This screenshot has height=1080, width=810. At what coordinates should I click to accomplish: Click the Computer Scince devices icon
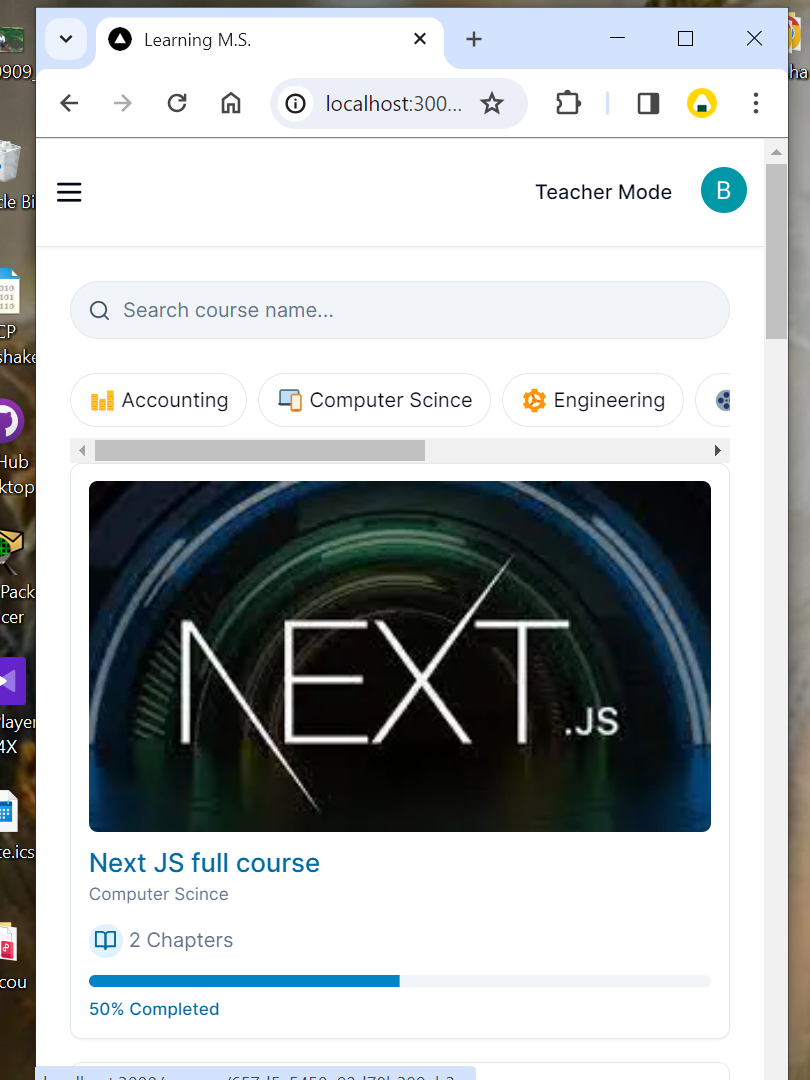coord(290,400)
